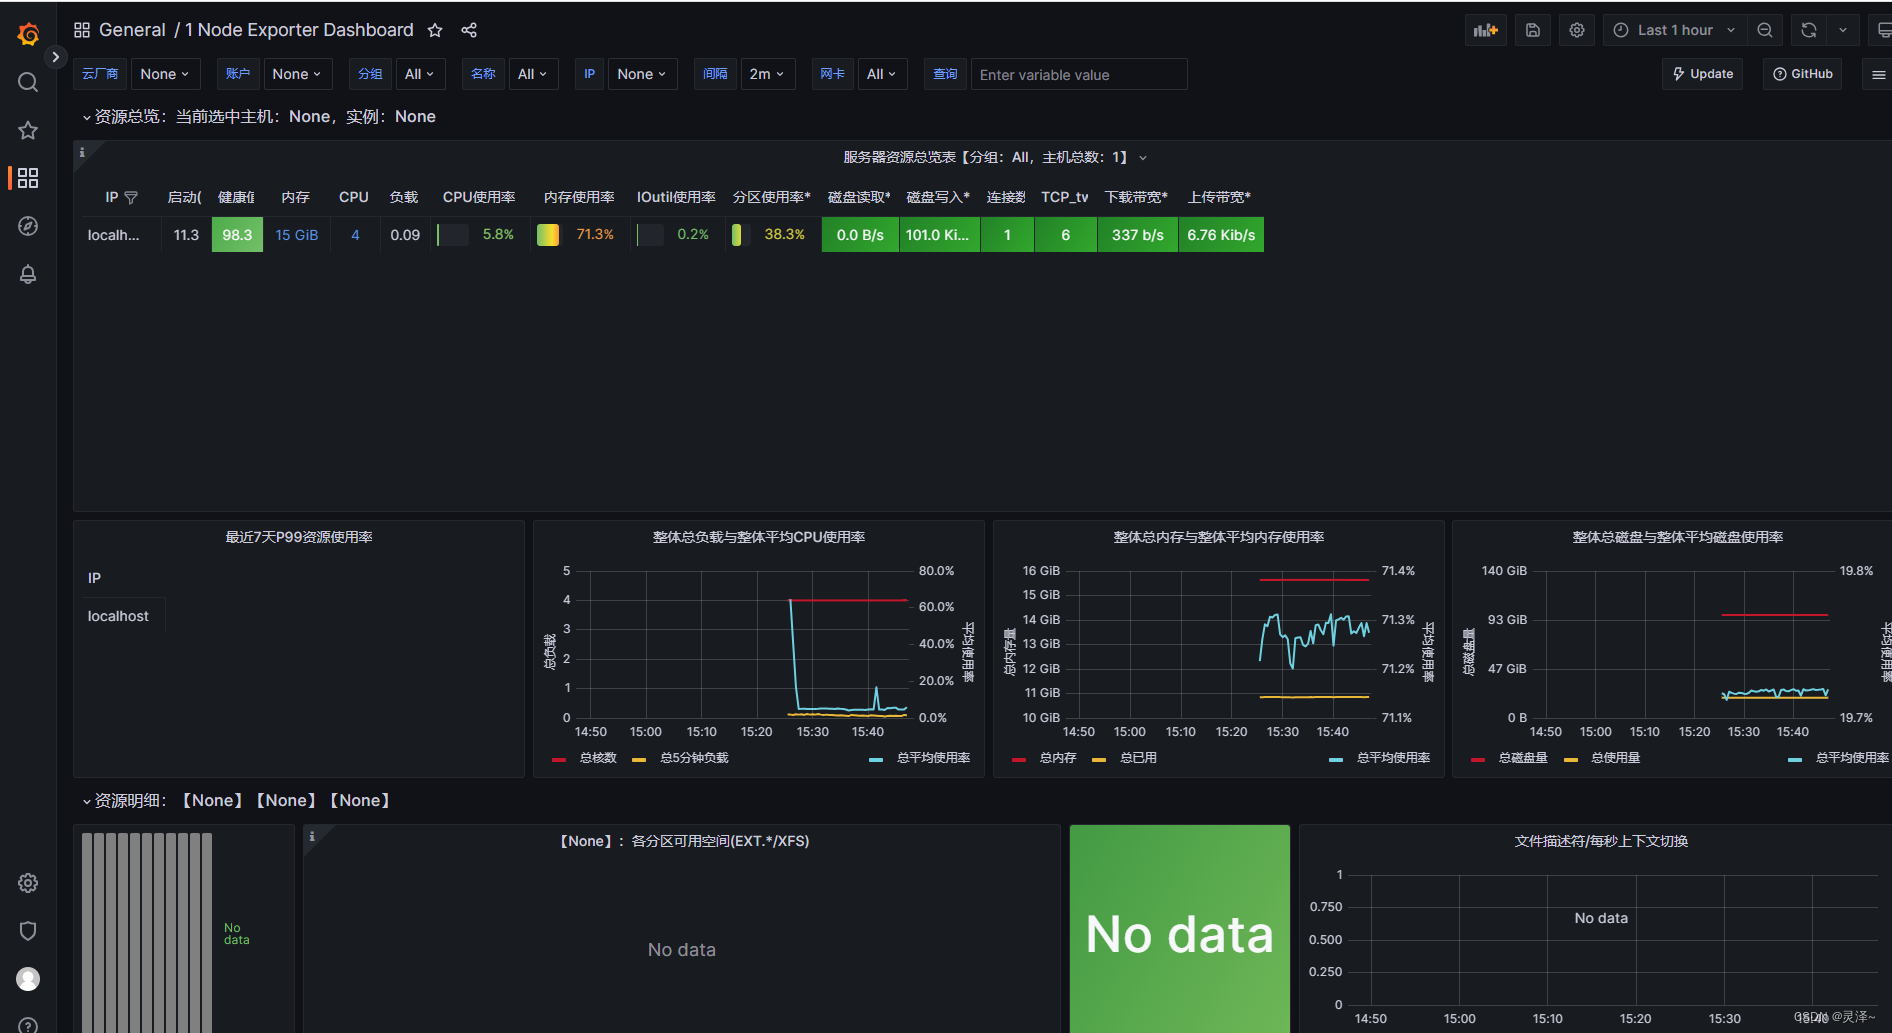This screenshot has height=1033, width=1892.
Task: Sort table by CPU使用率 column header
Action: coord(479,197)
